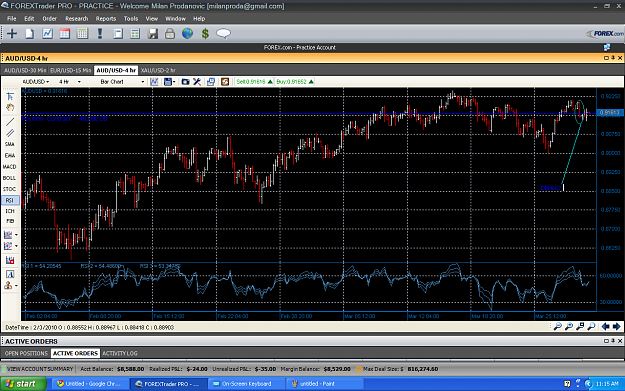The image size is (625, 391).
Task: Toggle the STOC stochastic indicator
Action: point(10,189)
